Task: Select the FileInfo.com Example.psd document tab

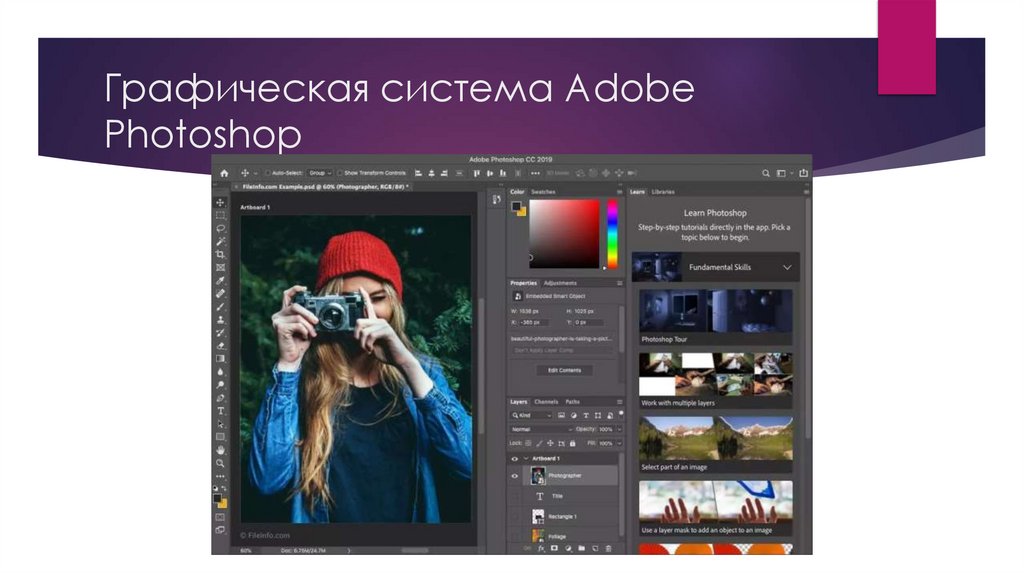Action: pyautogui.click(x=324, y=187)
